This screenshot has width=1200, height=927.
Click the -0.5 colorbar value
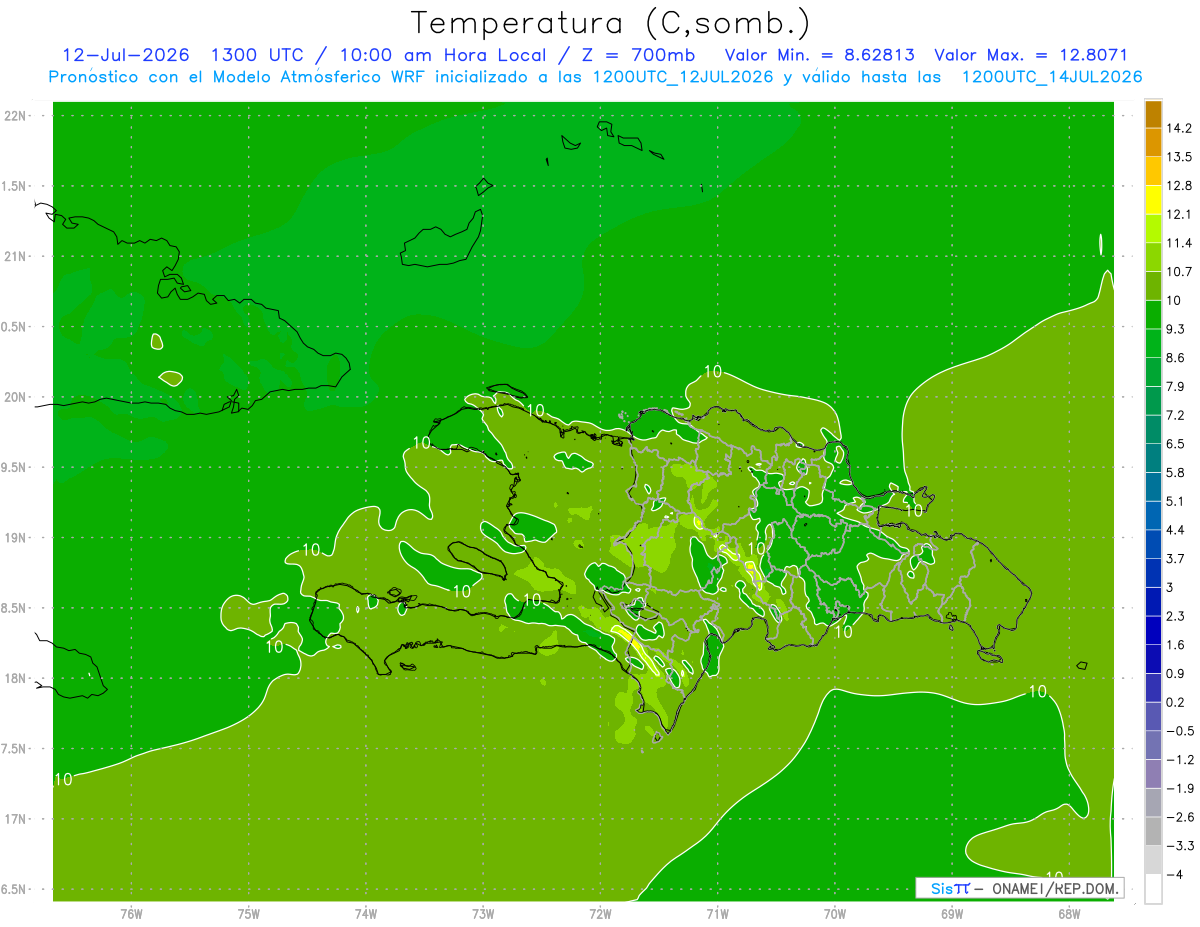pyautogui.click(x=1179, y=731)
